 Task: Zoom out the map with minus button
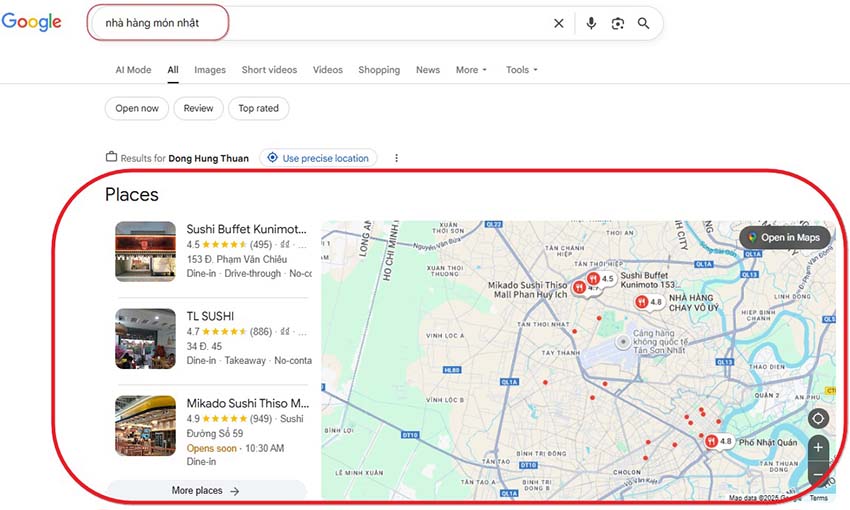[819, 474]
